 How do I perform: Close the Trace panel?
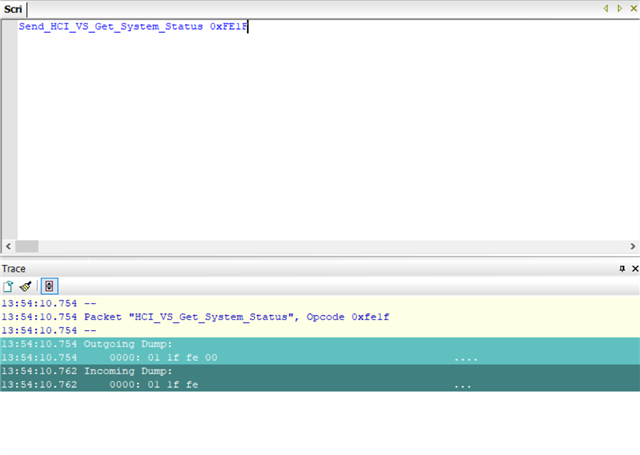tap(635, 269)
